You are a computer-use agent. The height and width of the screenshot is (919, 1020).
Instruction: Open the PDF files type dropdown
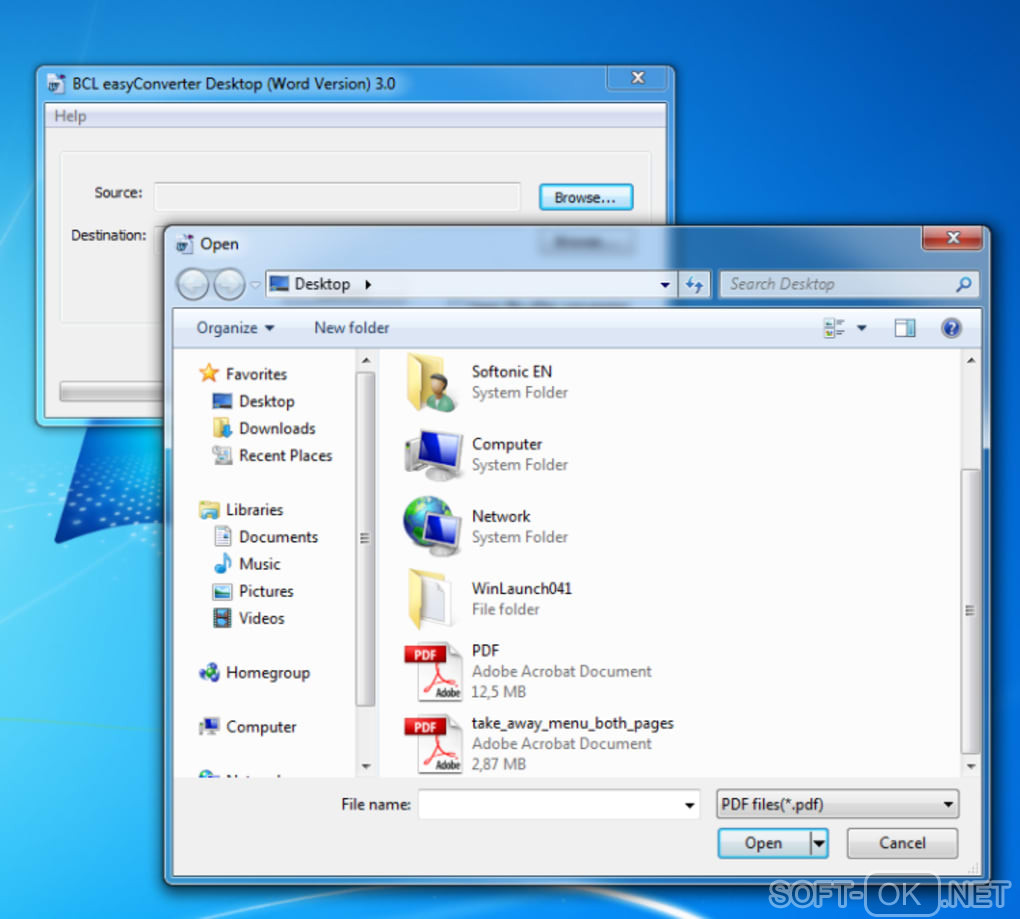[837, 804]
